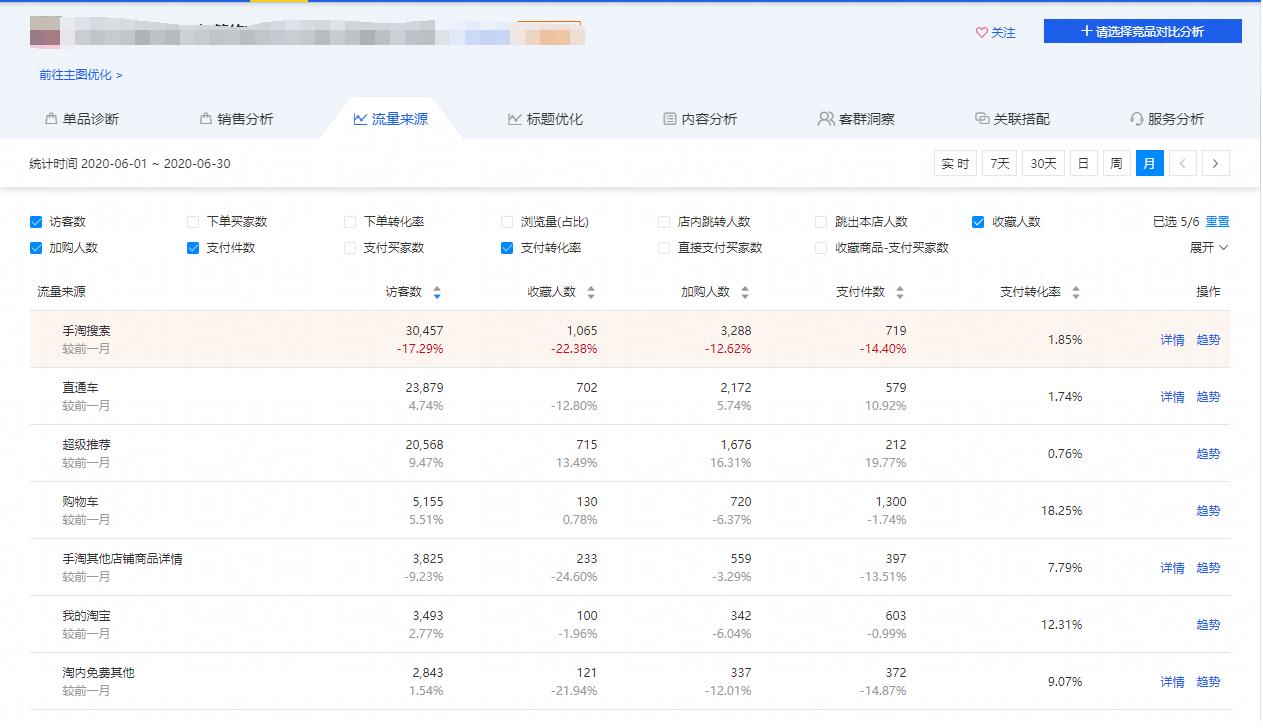Image resolution: width=1263 pixels, height=728 pixels.
Task: Enable the 下单转化率 checkbox
Action: (349, 221)
